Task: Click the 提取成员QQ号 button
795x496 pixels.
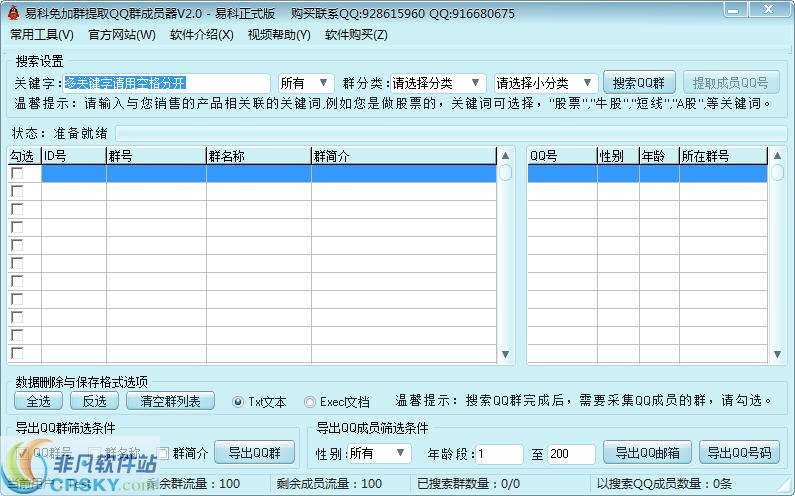Action: [731, 83]
